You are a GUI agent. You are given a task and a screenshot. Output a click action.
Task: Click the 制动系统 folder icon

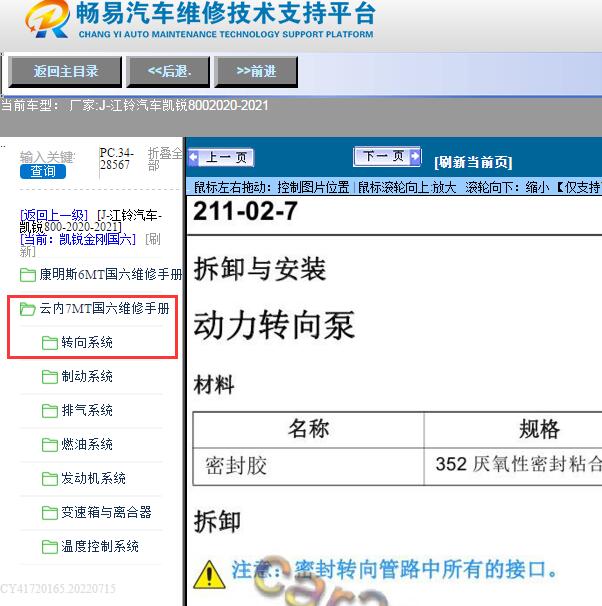click(x=49, y=377)
